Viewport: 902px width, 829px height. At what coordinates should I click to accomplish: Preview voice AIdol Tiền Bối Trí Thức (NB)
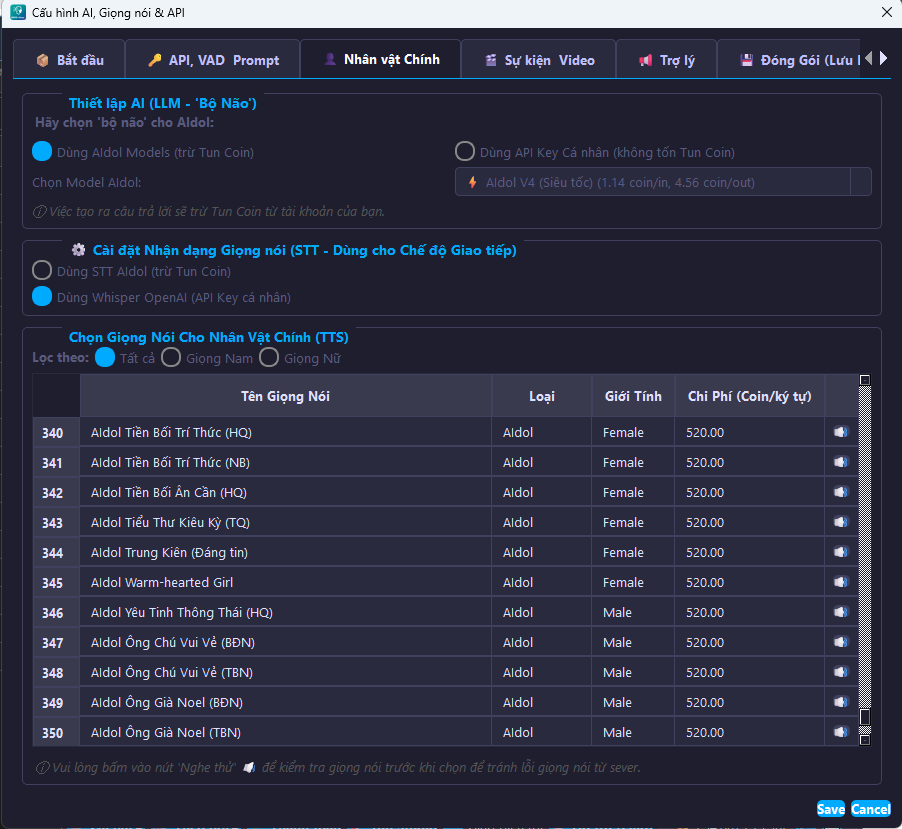coord(841,462)
